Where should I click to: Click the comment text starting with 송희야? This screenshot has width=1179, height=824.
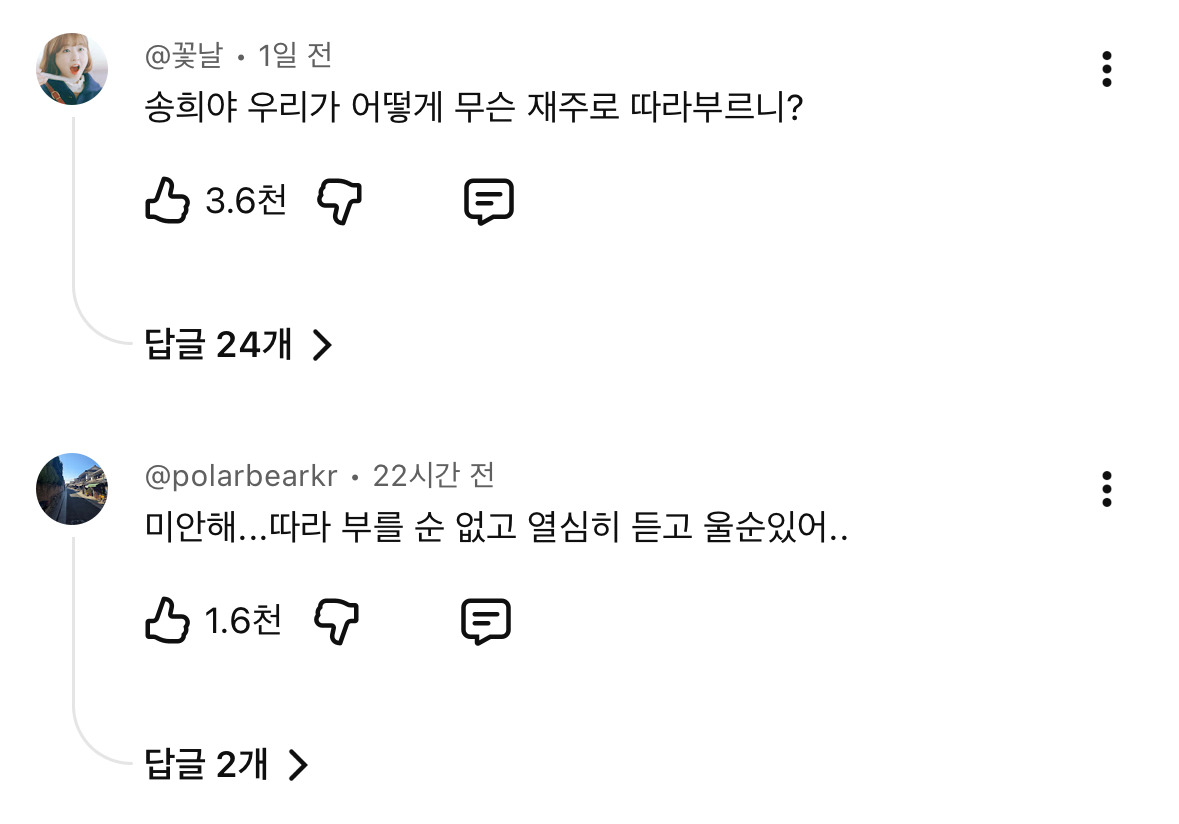(x=475, y=106)
